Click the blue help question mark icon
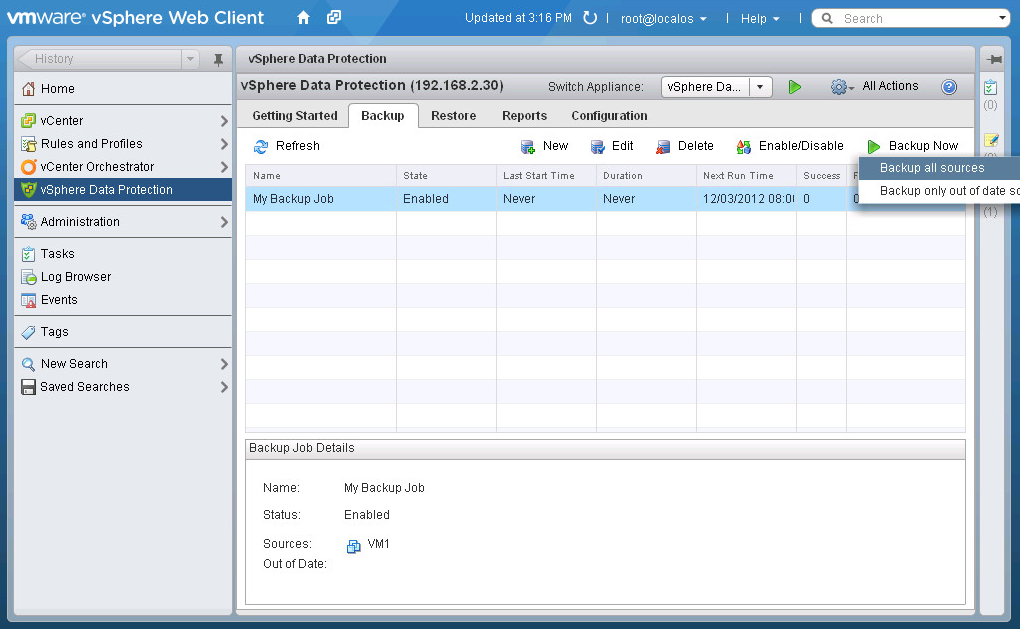This screenshot has width=1020, height=629. pyautogui.click(x=949, y=87)
